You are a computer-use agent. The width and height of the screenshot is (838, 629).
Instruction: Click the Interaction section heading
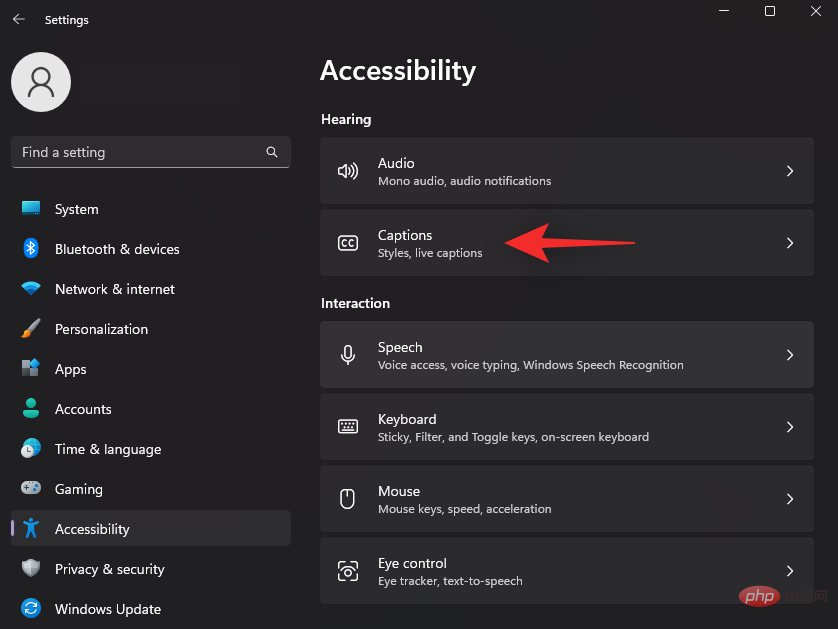(355, 303)
